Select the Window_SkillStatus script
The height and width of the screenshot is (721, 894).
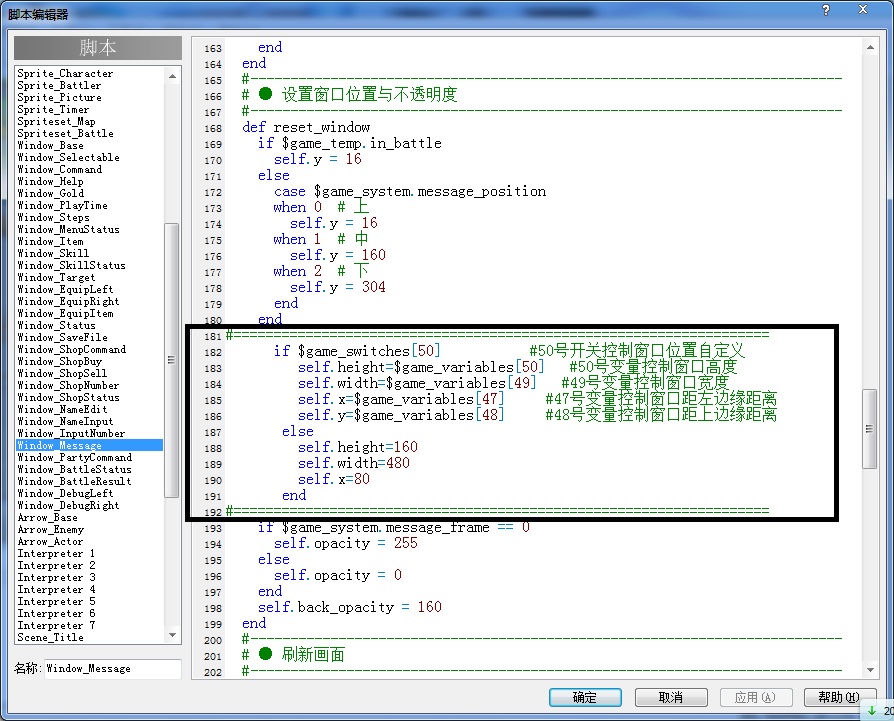click(71, 265)
